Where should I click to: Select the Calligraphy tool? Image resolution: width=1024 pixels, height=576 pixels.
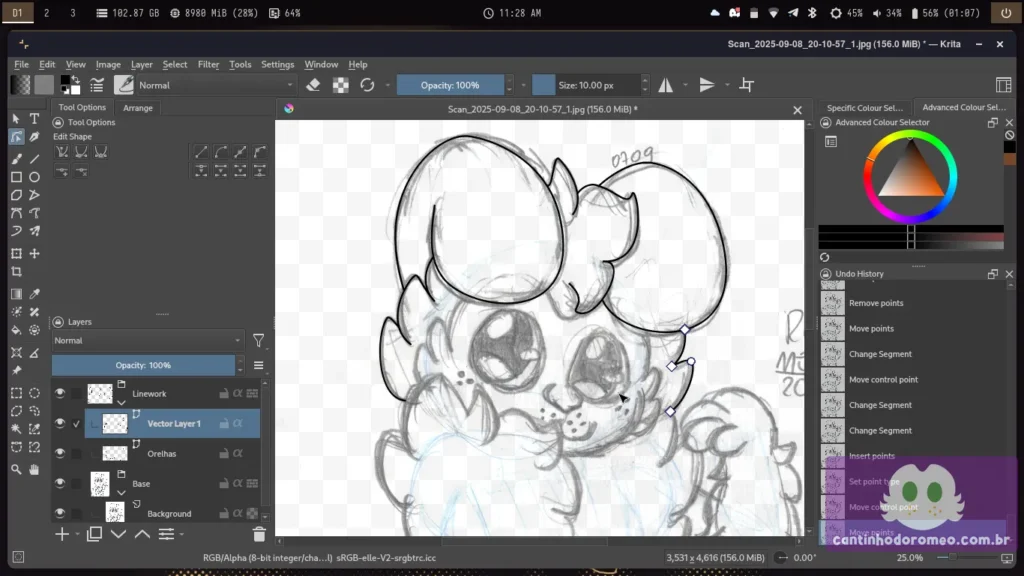tap(35, 137)
